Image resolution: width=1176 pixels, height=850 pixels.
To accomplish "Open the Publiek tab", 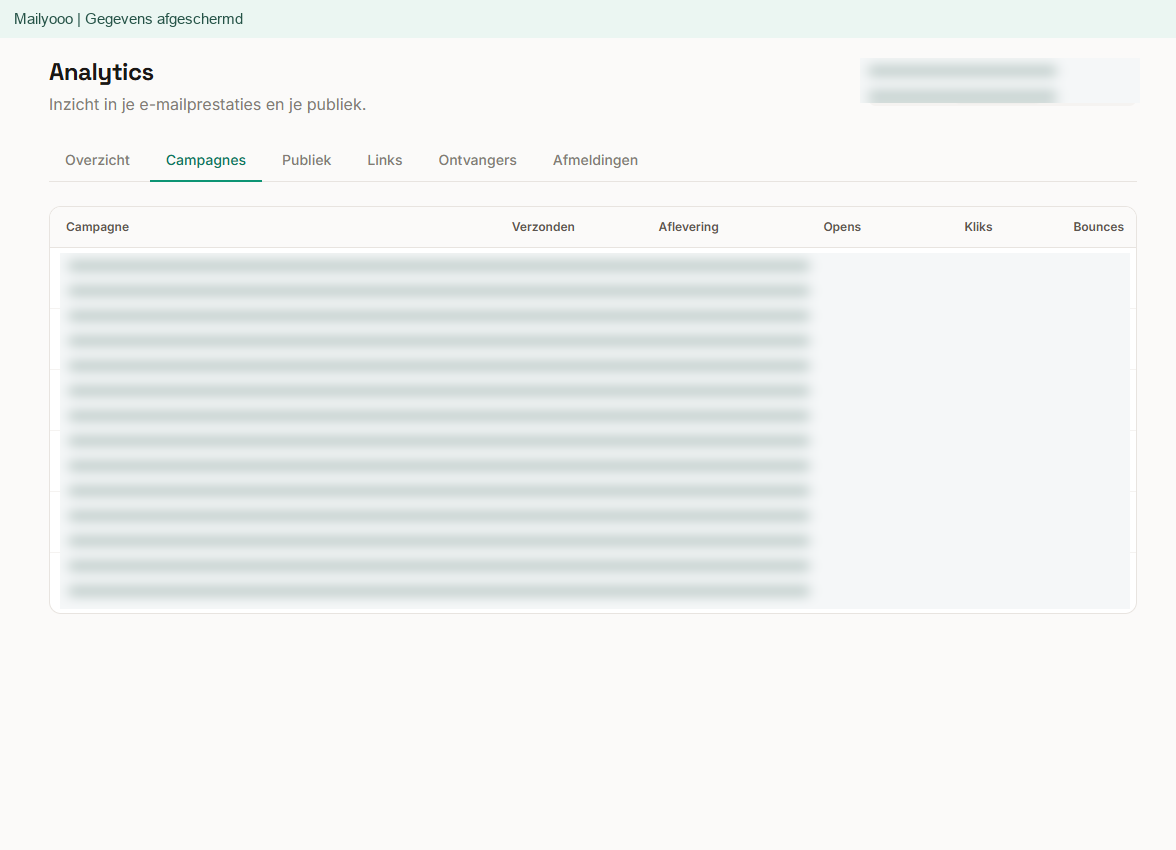I will [x=306, y=160].
